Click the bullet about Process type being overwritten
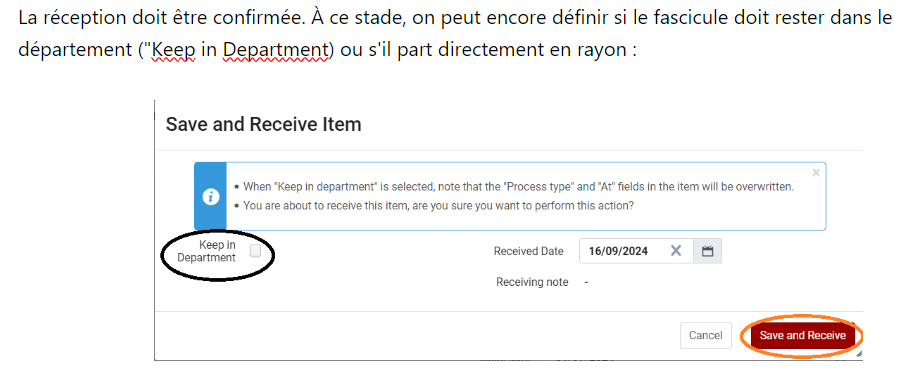Image resolution: width=918 pixels, height=377 pixels. 518,187
